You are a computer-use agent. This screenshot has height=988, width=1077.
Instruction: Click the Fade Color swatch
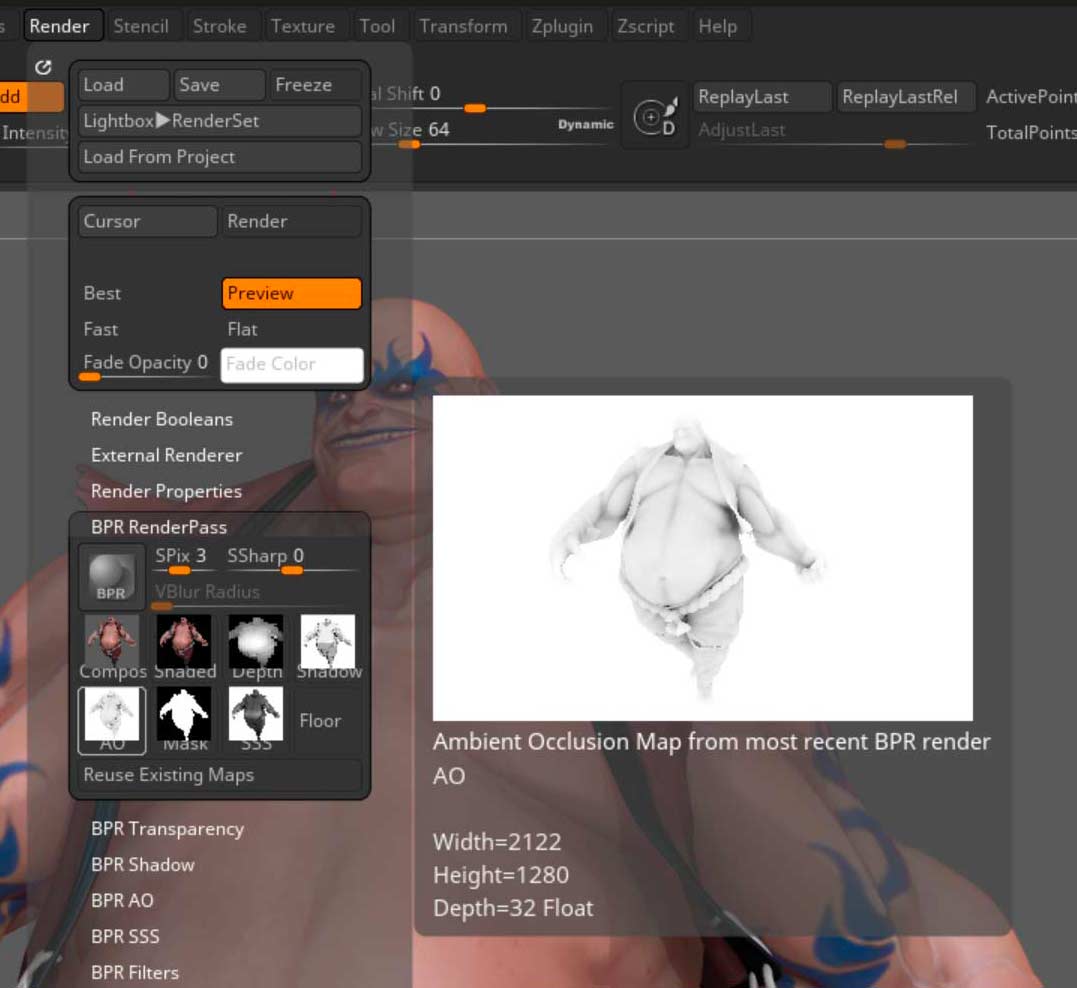pyautogui.click(x=292, y=365)
